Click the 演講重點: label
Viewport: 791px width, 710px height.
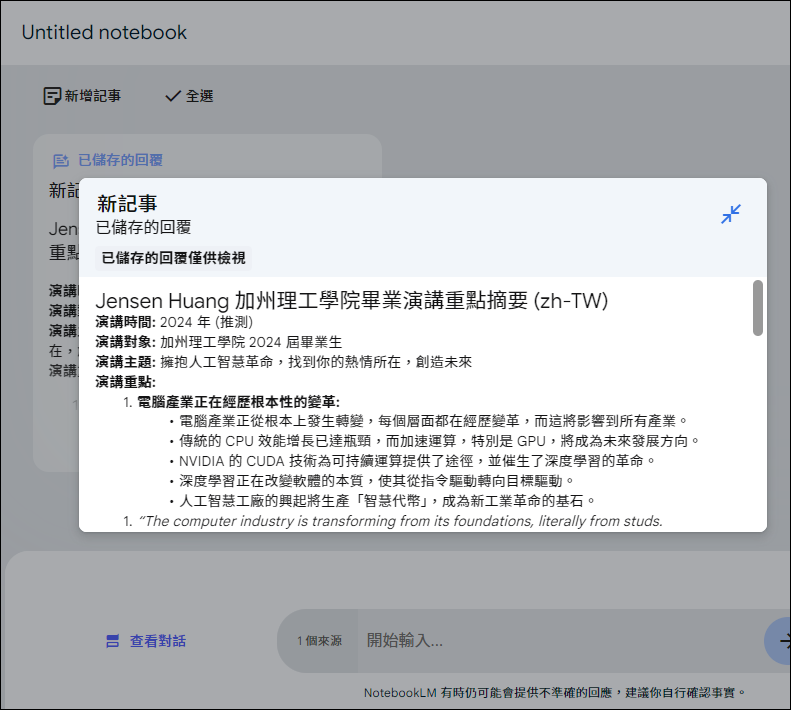tap(126, 382)
